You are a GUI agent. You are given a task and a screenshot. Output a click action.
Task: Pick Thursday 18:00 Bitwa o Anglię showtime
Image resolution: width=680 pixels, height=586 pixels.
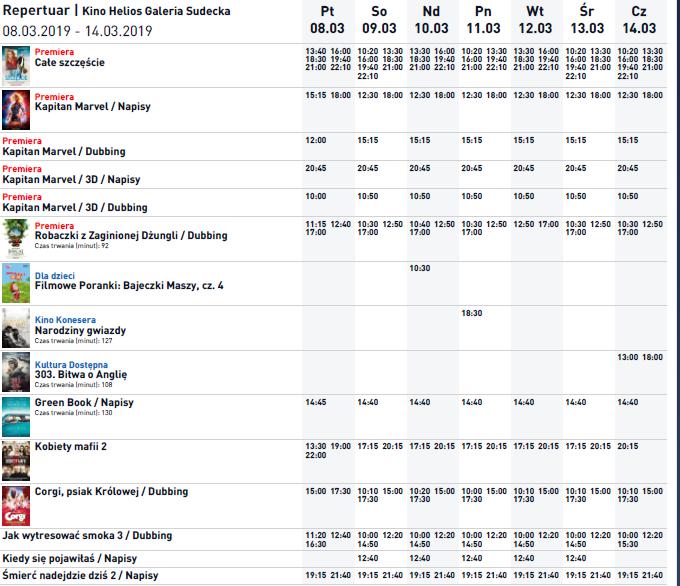coord(653,357)
